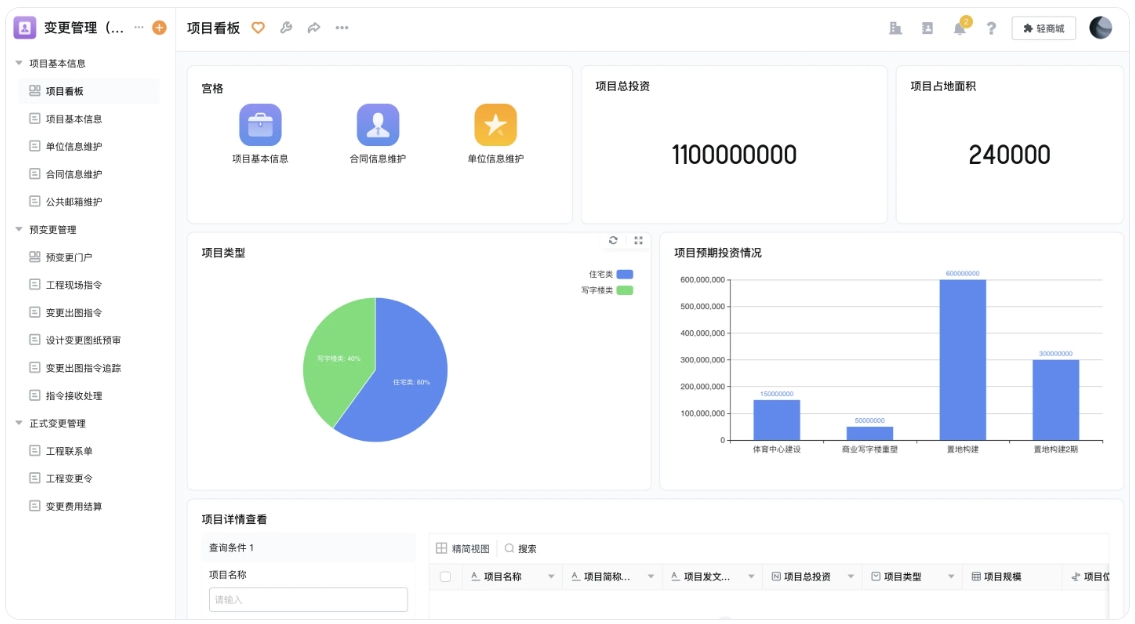Select the 单位信息维护 star icon in 宫格
The height and width of the screenshot is (624, 1135).
[x=494, y=125]
